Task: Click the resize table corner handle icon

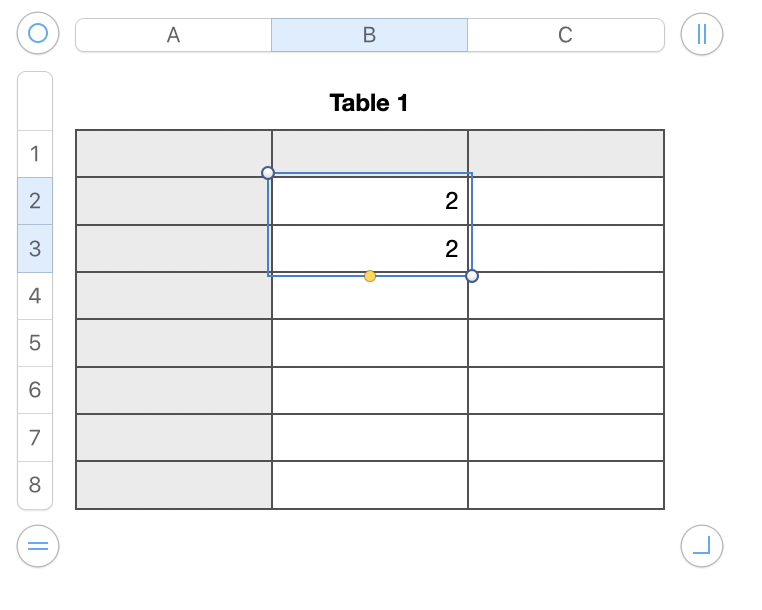Action: tap(701, 546)
